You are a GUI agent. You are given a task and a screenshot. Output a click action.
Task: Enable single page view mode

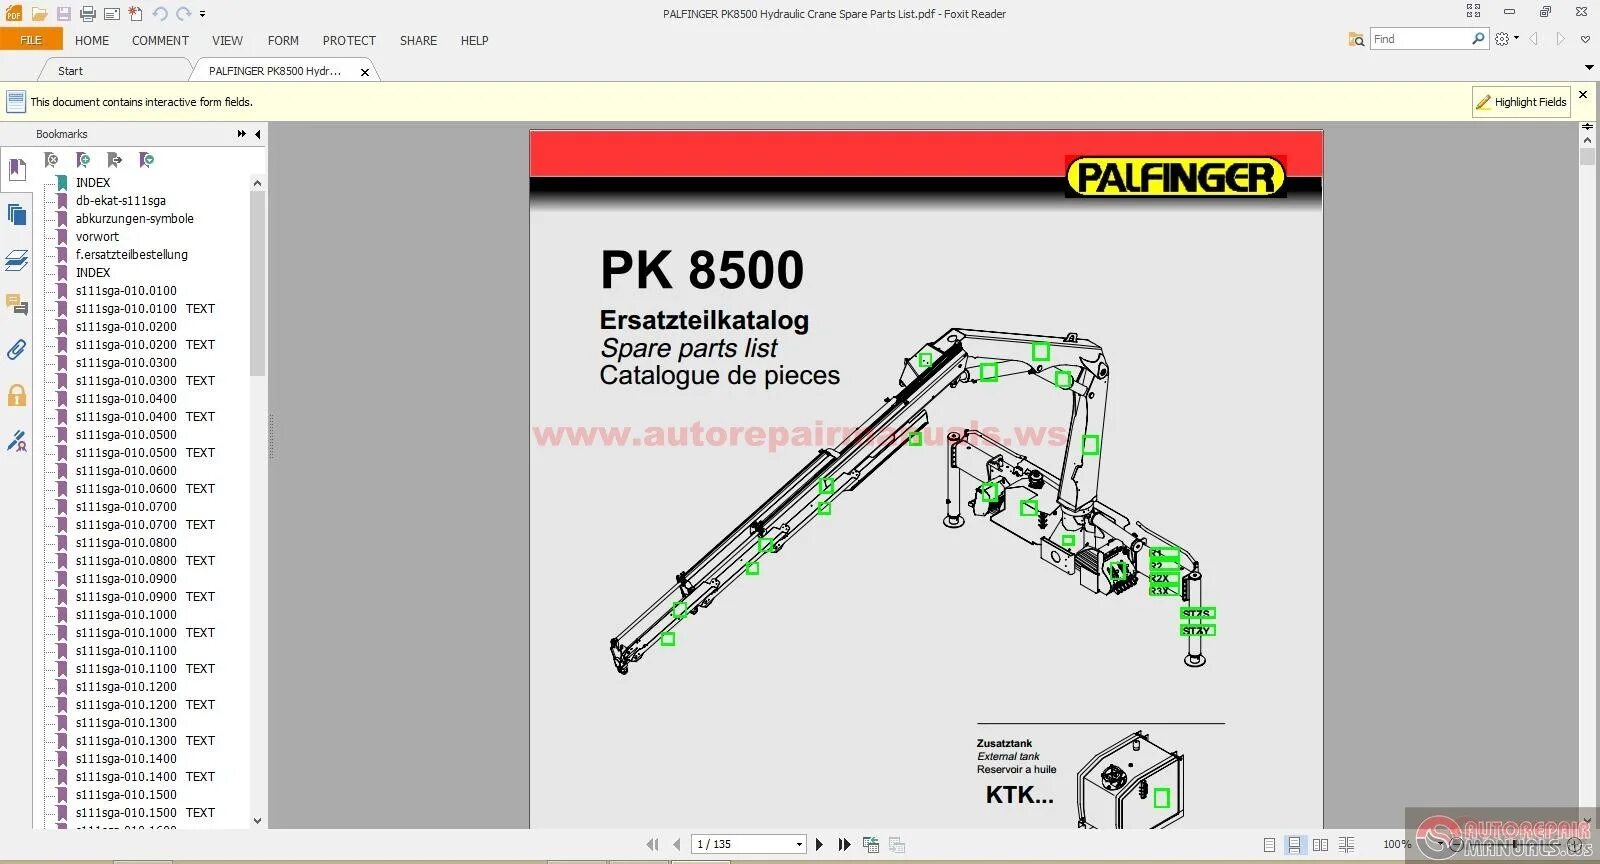point(1269,845)
